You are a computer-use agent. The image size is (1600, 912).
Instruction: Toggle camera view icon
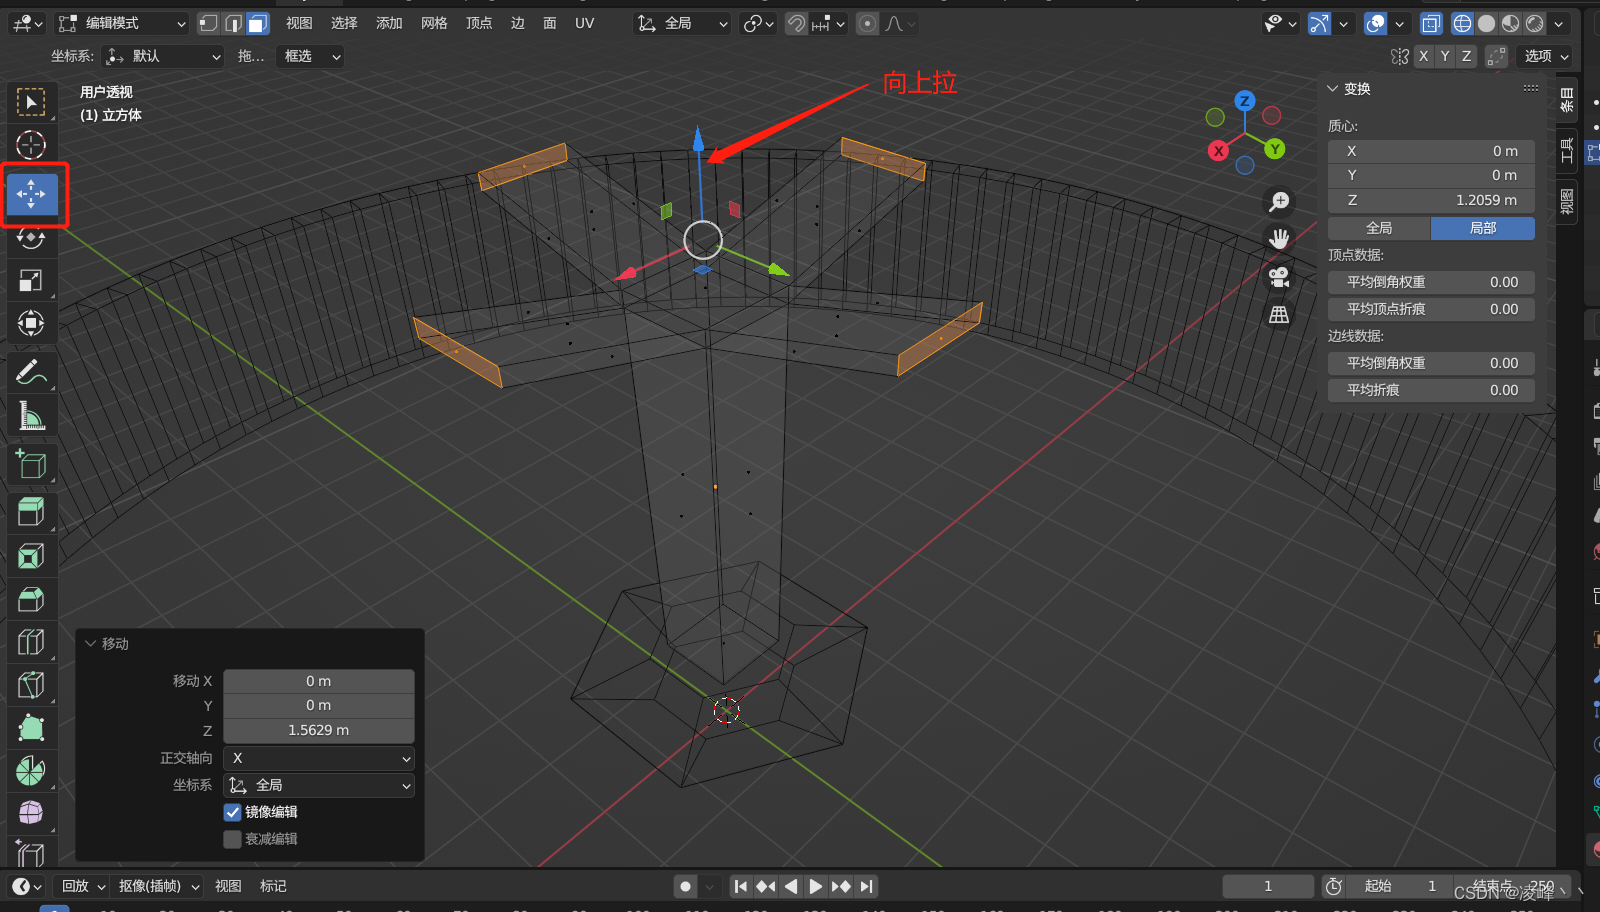tap(1279, 277)
